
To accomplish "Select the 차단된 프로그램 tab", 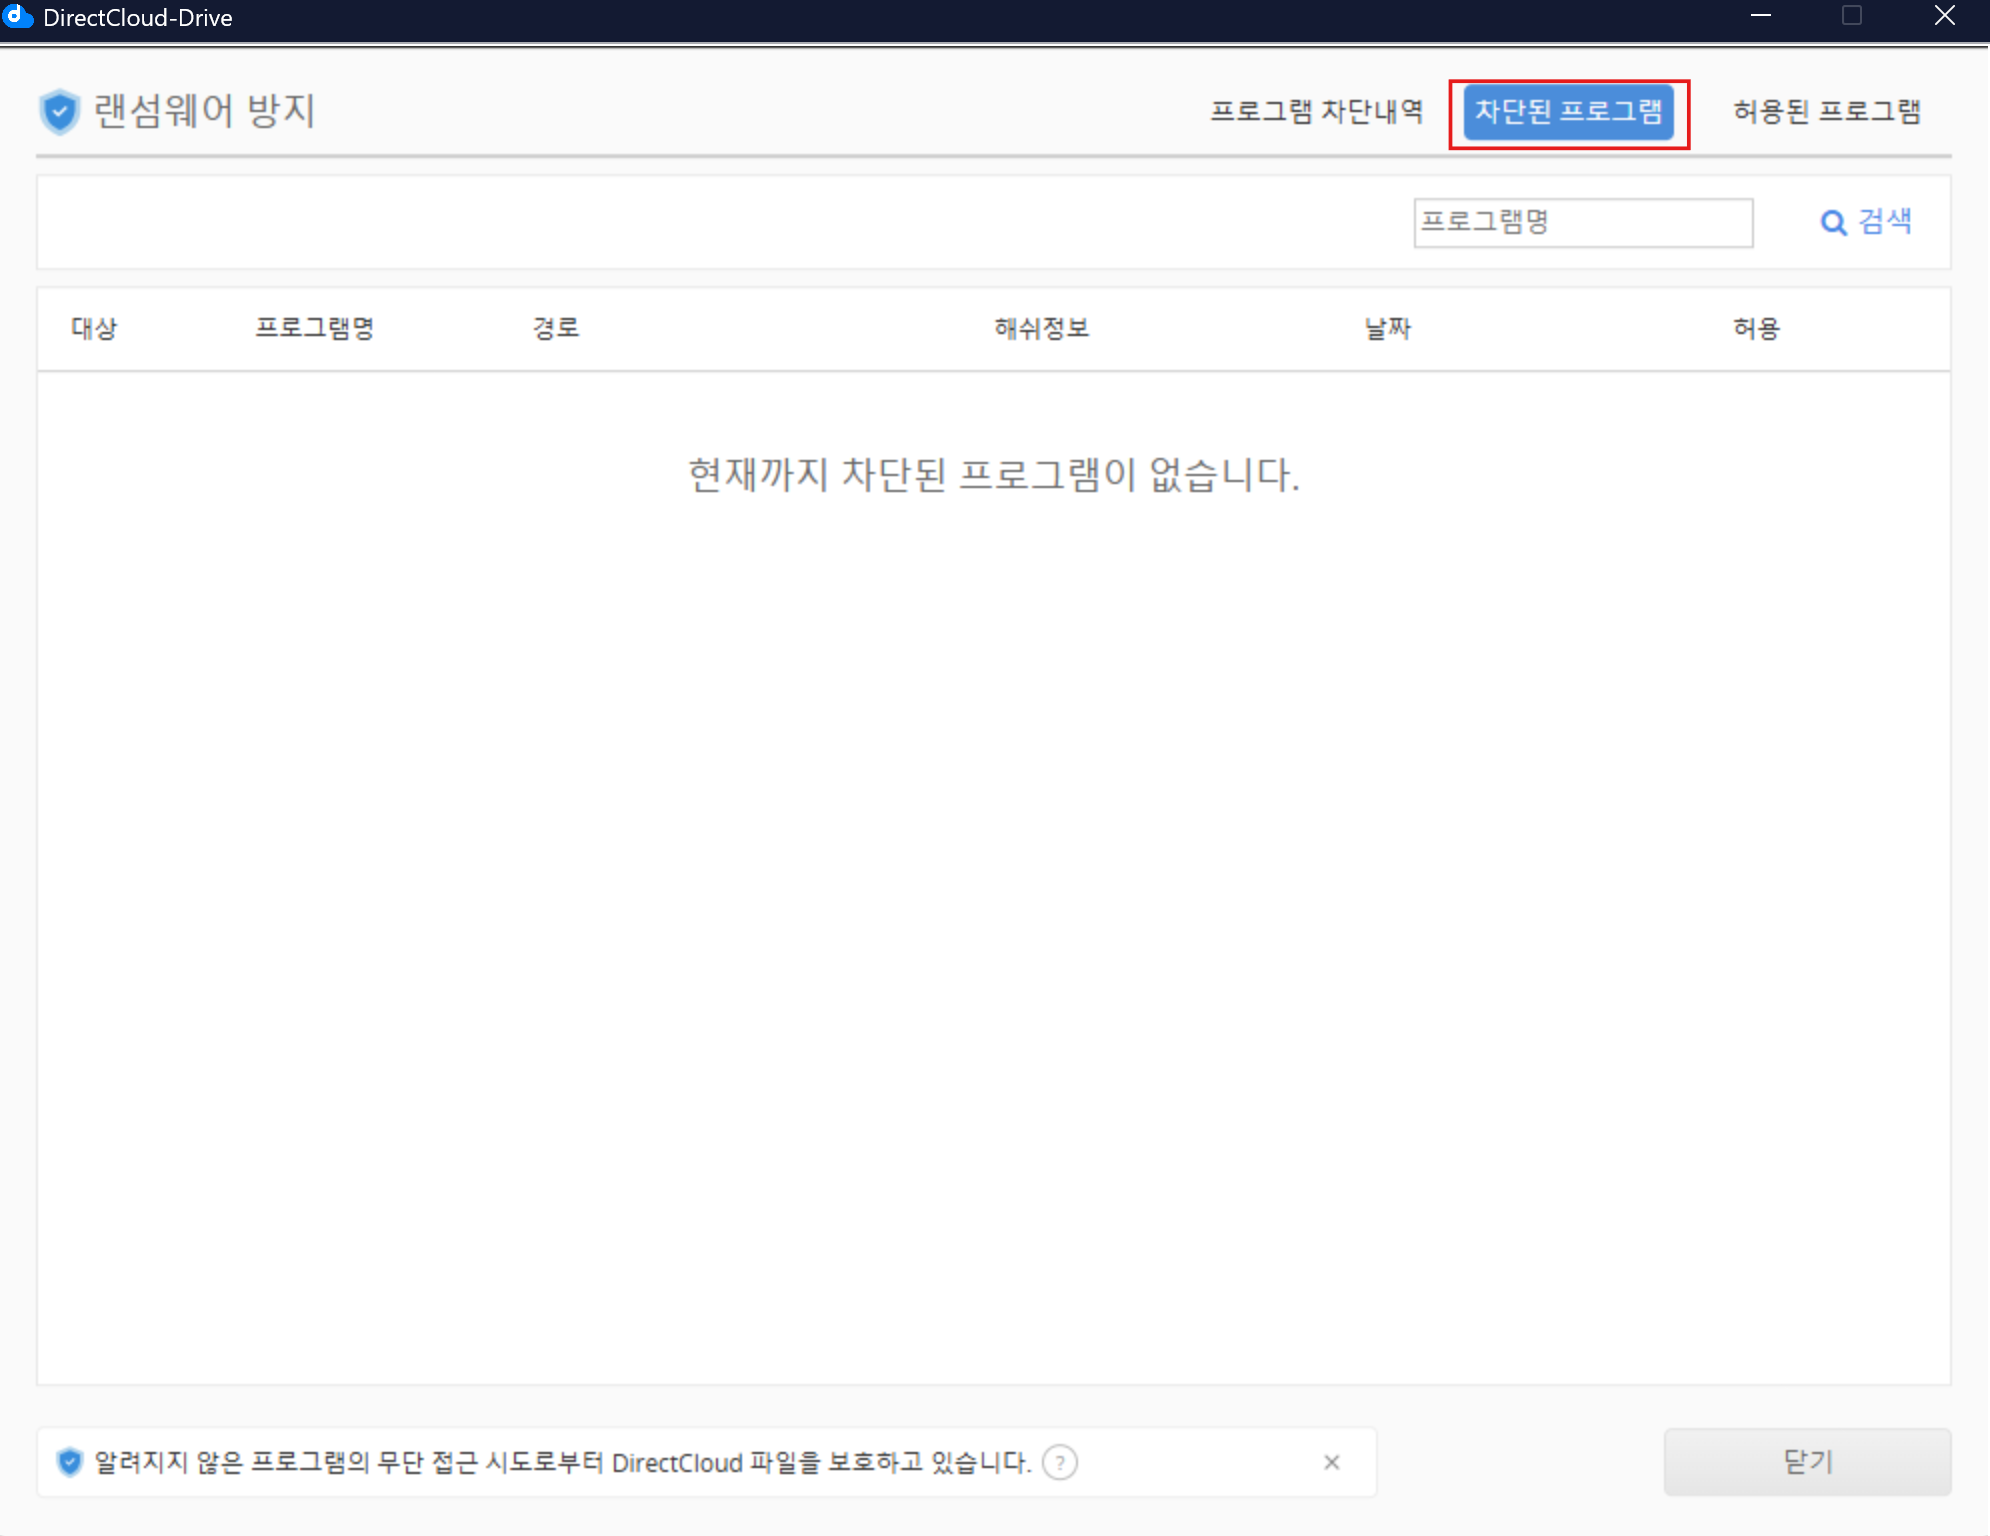I will (x=1568, y=111).
